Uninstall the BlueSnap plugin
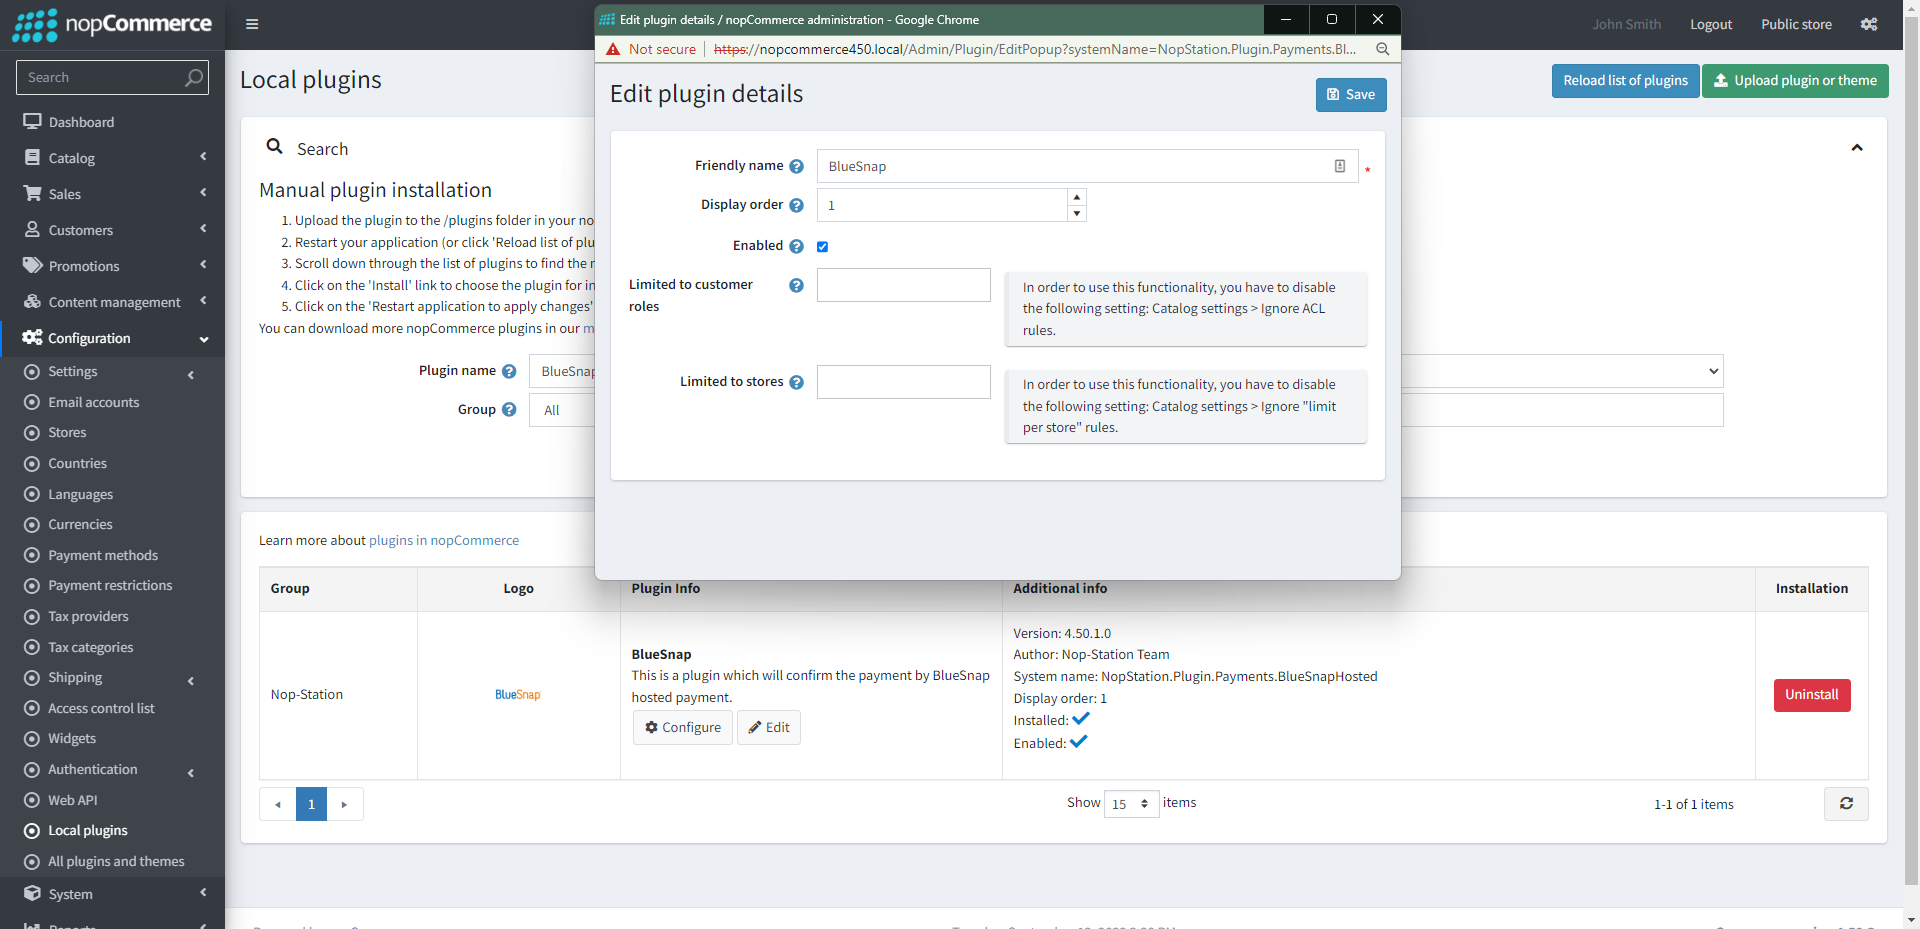The image size is (1920, 929). 1811,695
